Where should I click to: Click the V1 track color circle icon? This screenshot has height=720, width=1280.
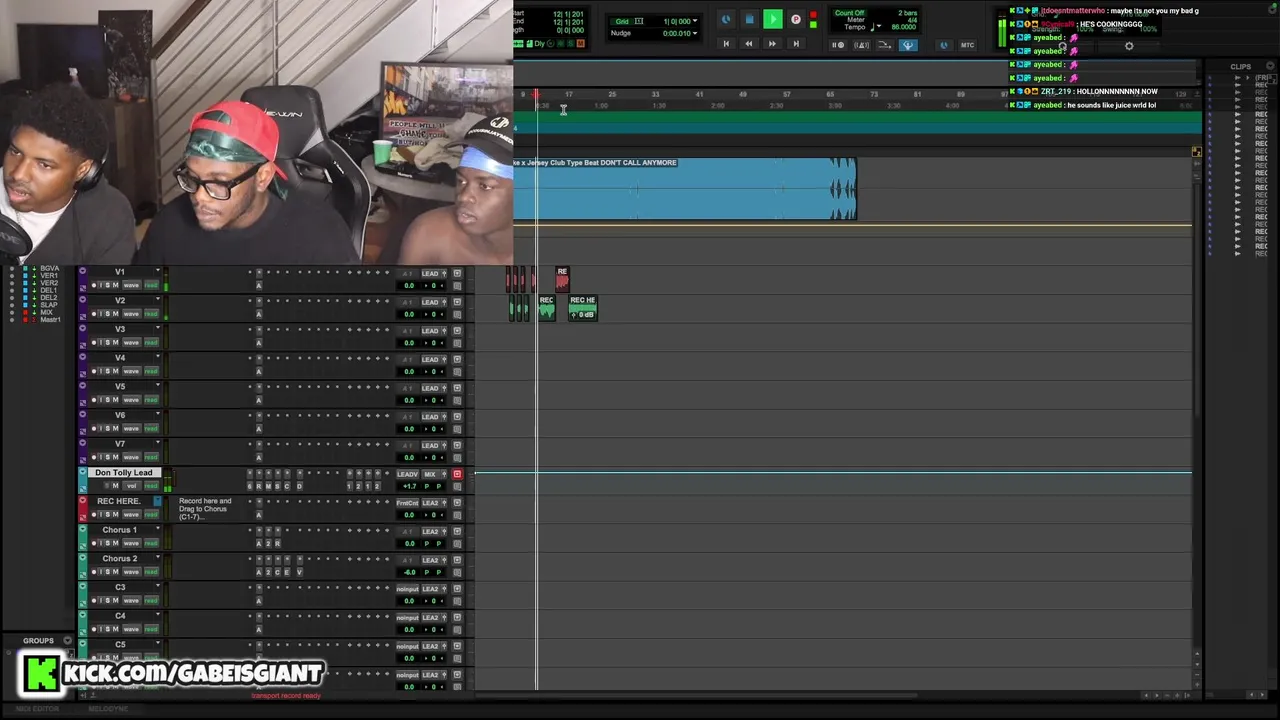tap(83, 271)
